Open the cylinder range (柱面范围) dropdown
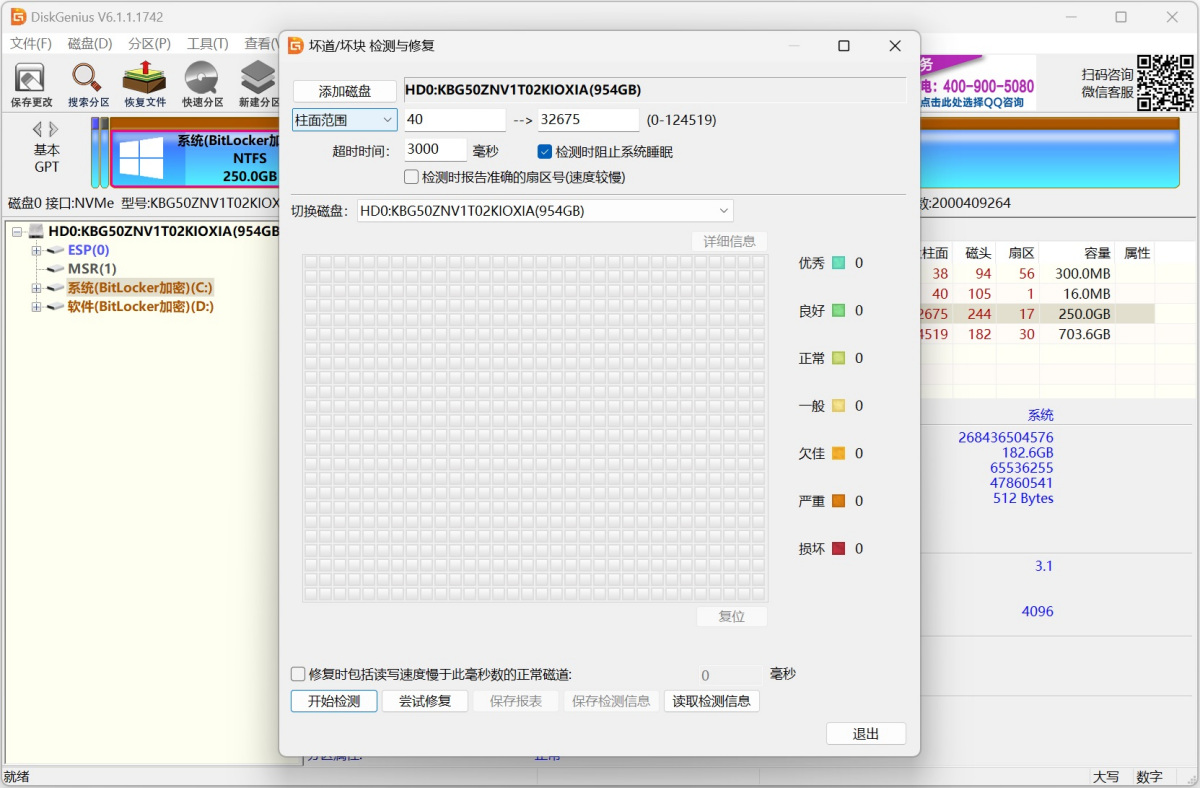This screenshot has height=788, width=1200. (x=344, y=120)
